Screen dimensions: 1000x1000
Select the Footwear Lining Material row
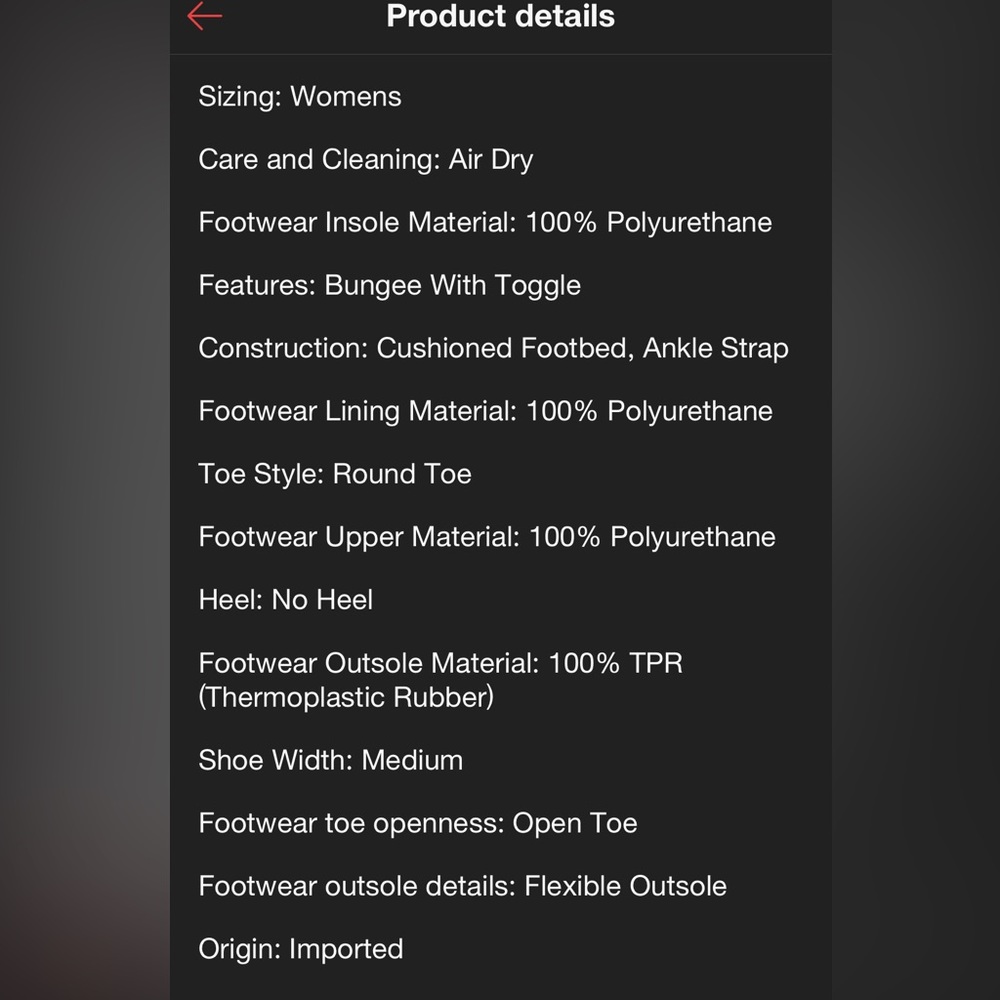(x=485, y=411)
